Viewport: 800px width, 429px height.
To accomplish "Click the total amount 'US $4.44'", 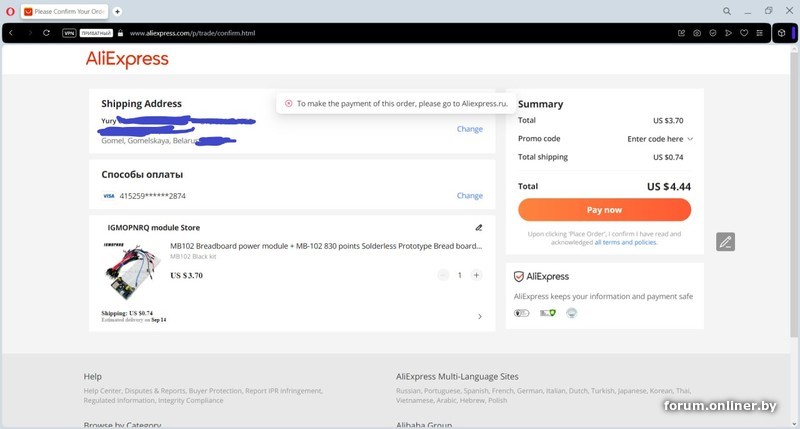I will [668, 187].
